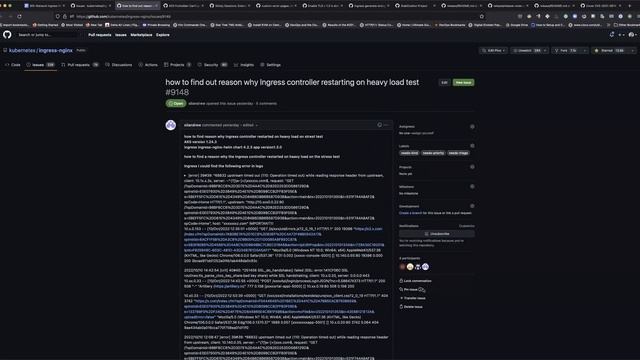Click Lock conversation link
The image size is (640, 360).
tap(415, 281)
